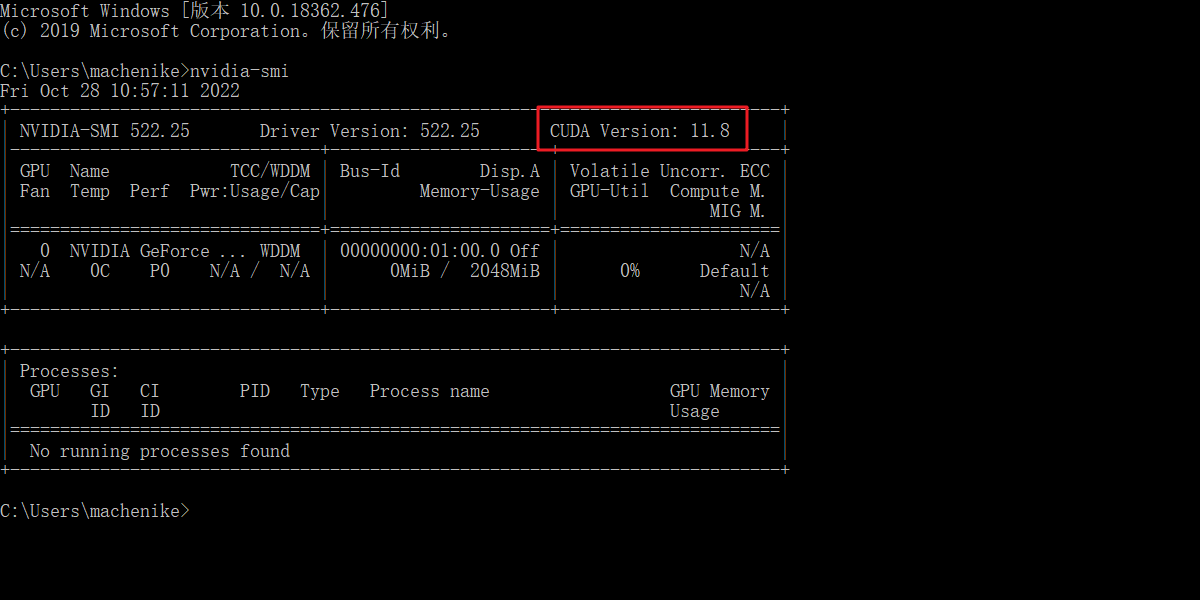Click the bus id 00000000:01:00.0
This screenshot has height=600, width=1200.
click(420, 251)
